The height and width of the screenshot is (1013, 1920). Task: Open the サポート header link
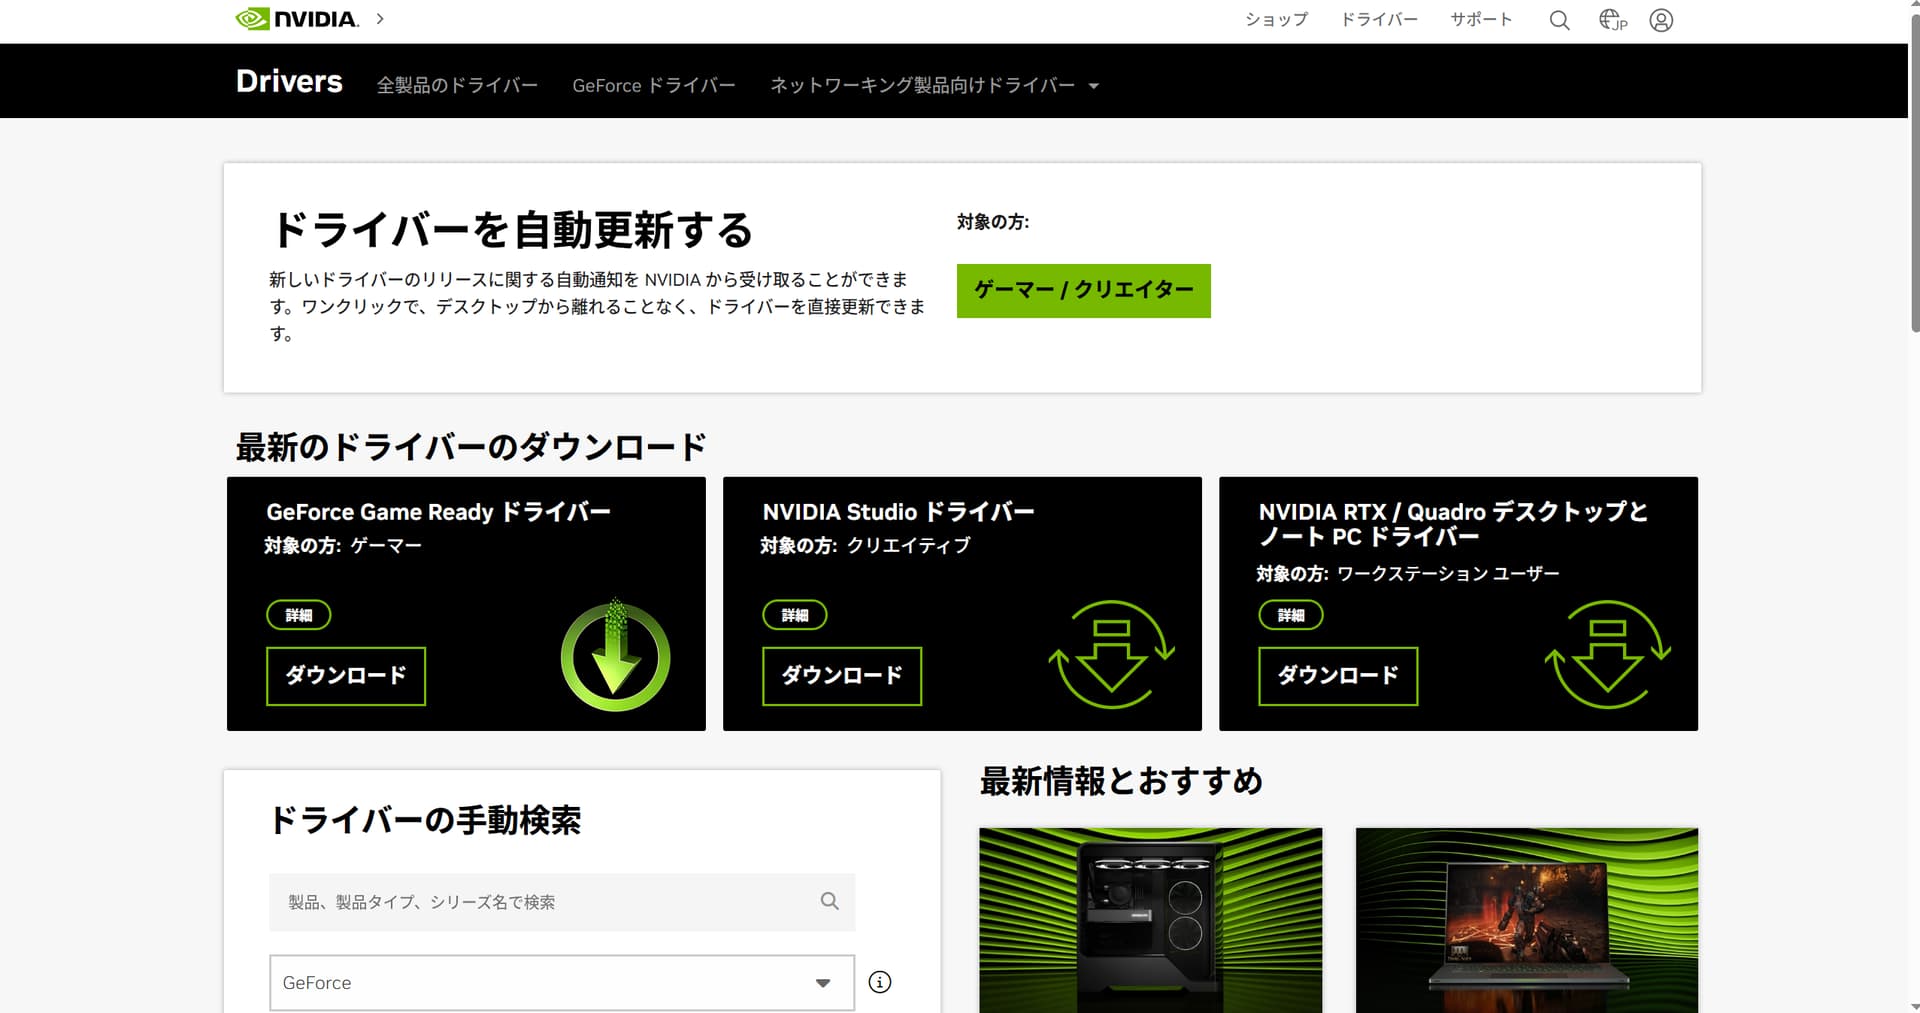pyautogui.click(x=1481, y=19)
